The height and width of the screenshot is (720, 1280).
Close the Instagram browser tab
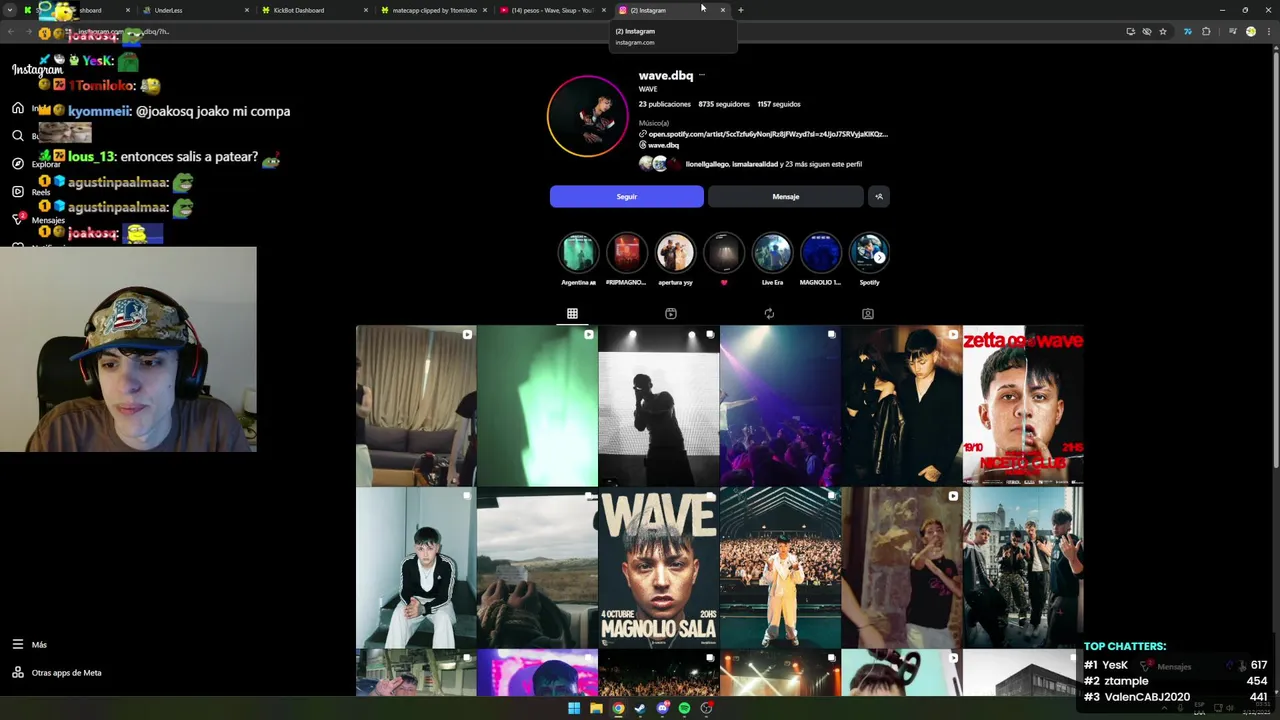[x=723, y=10]
